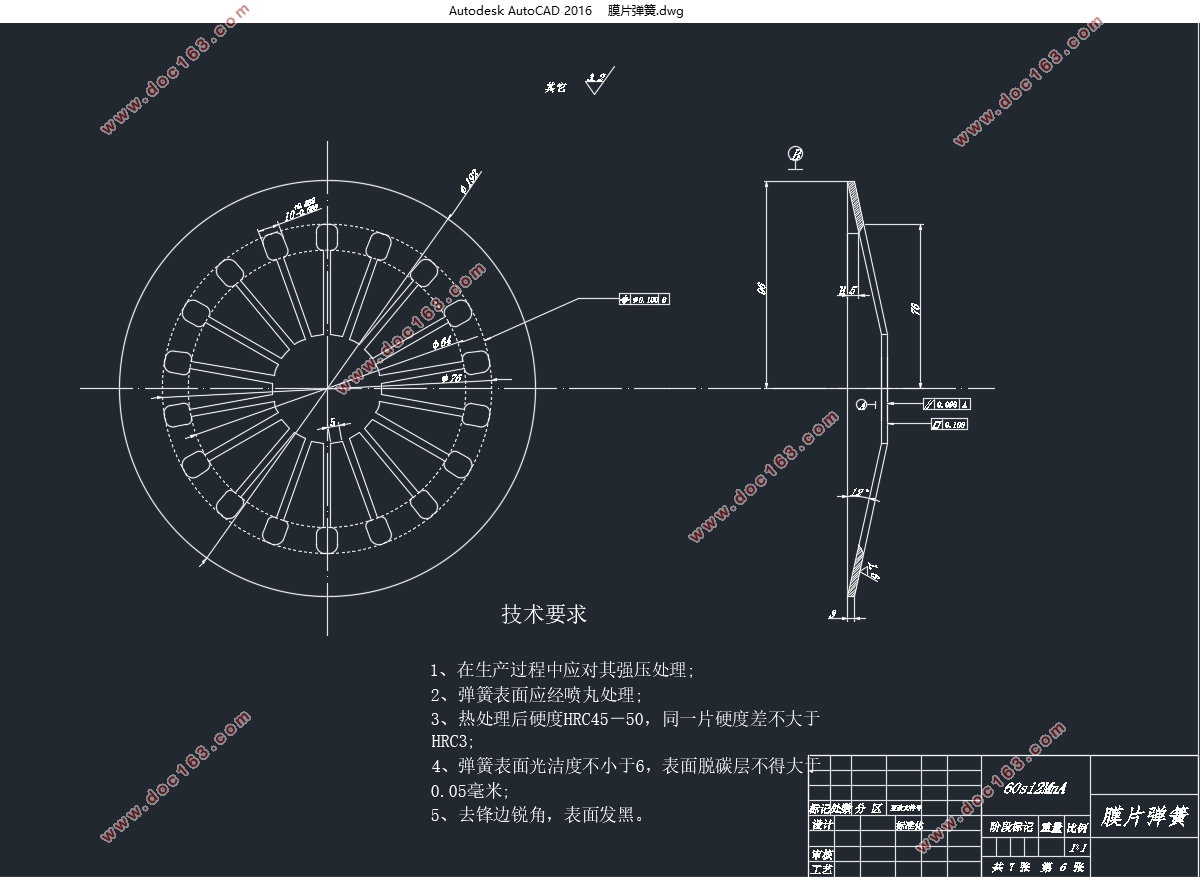Select the 12° angle dimension on section view
The height and width of the screenshot is (877, 1200).
tap(861, 493)
